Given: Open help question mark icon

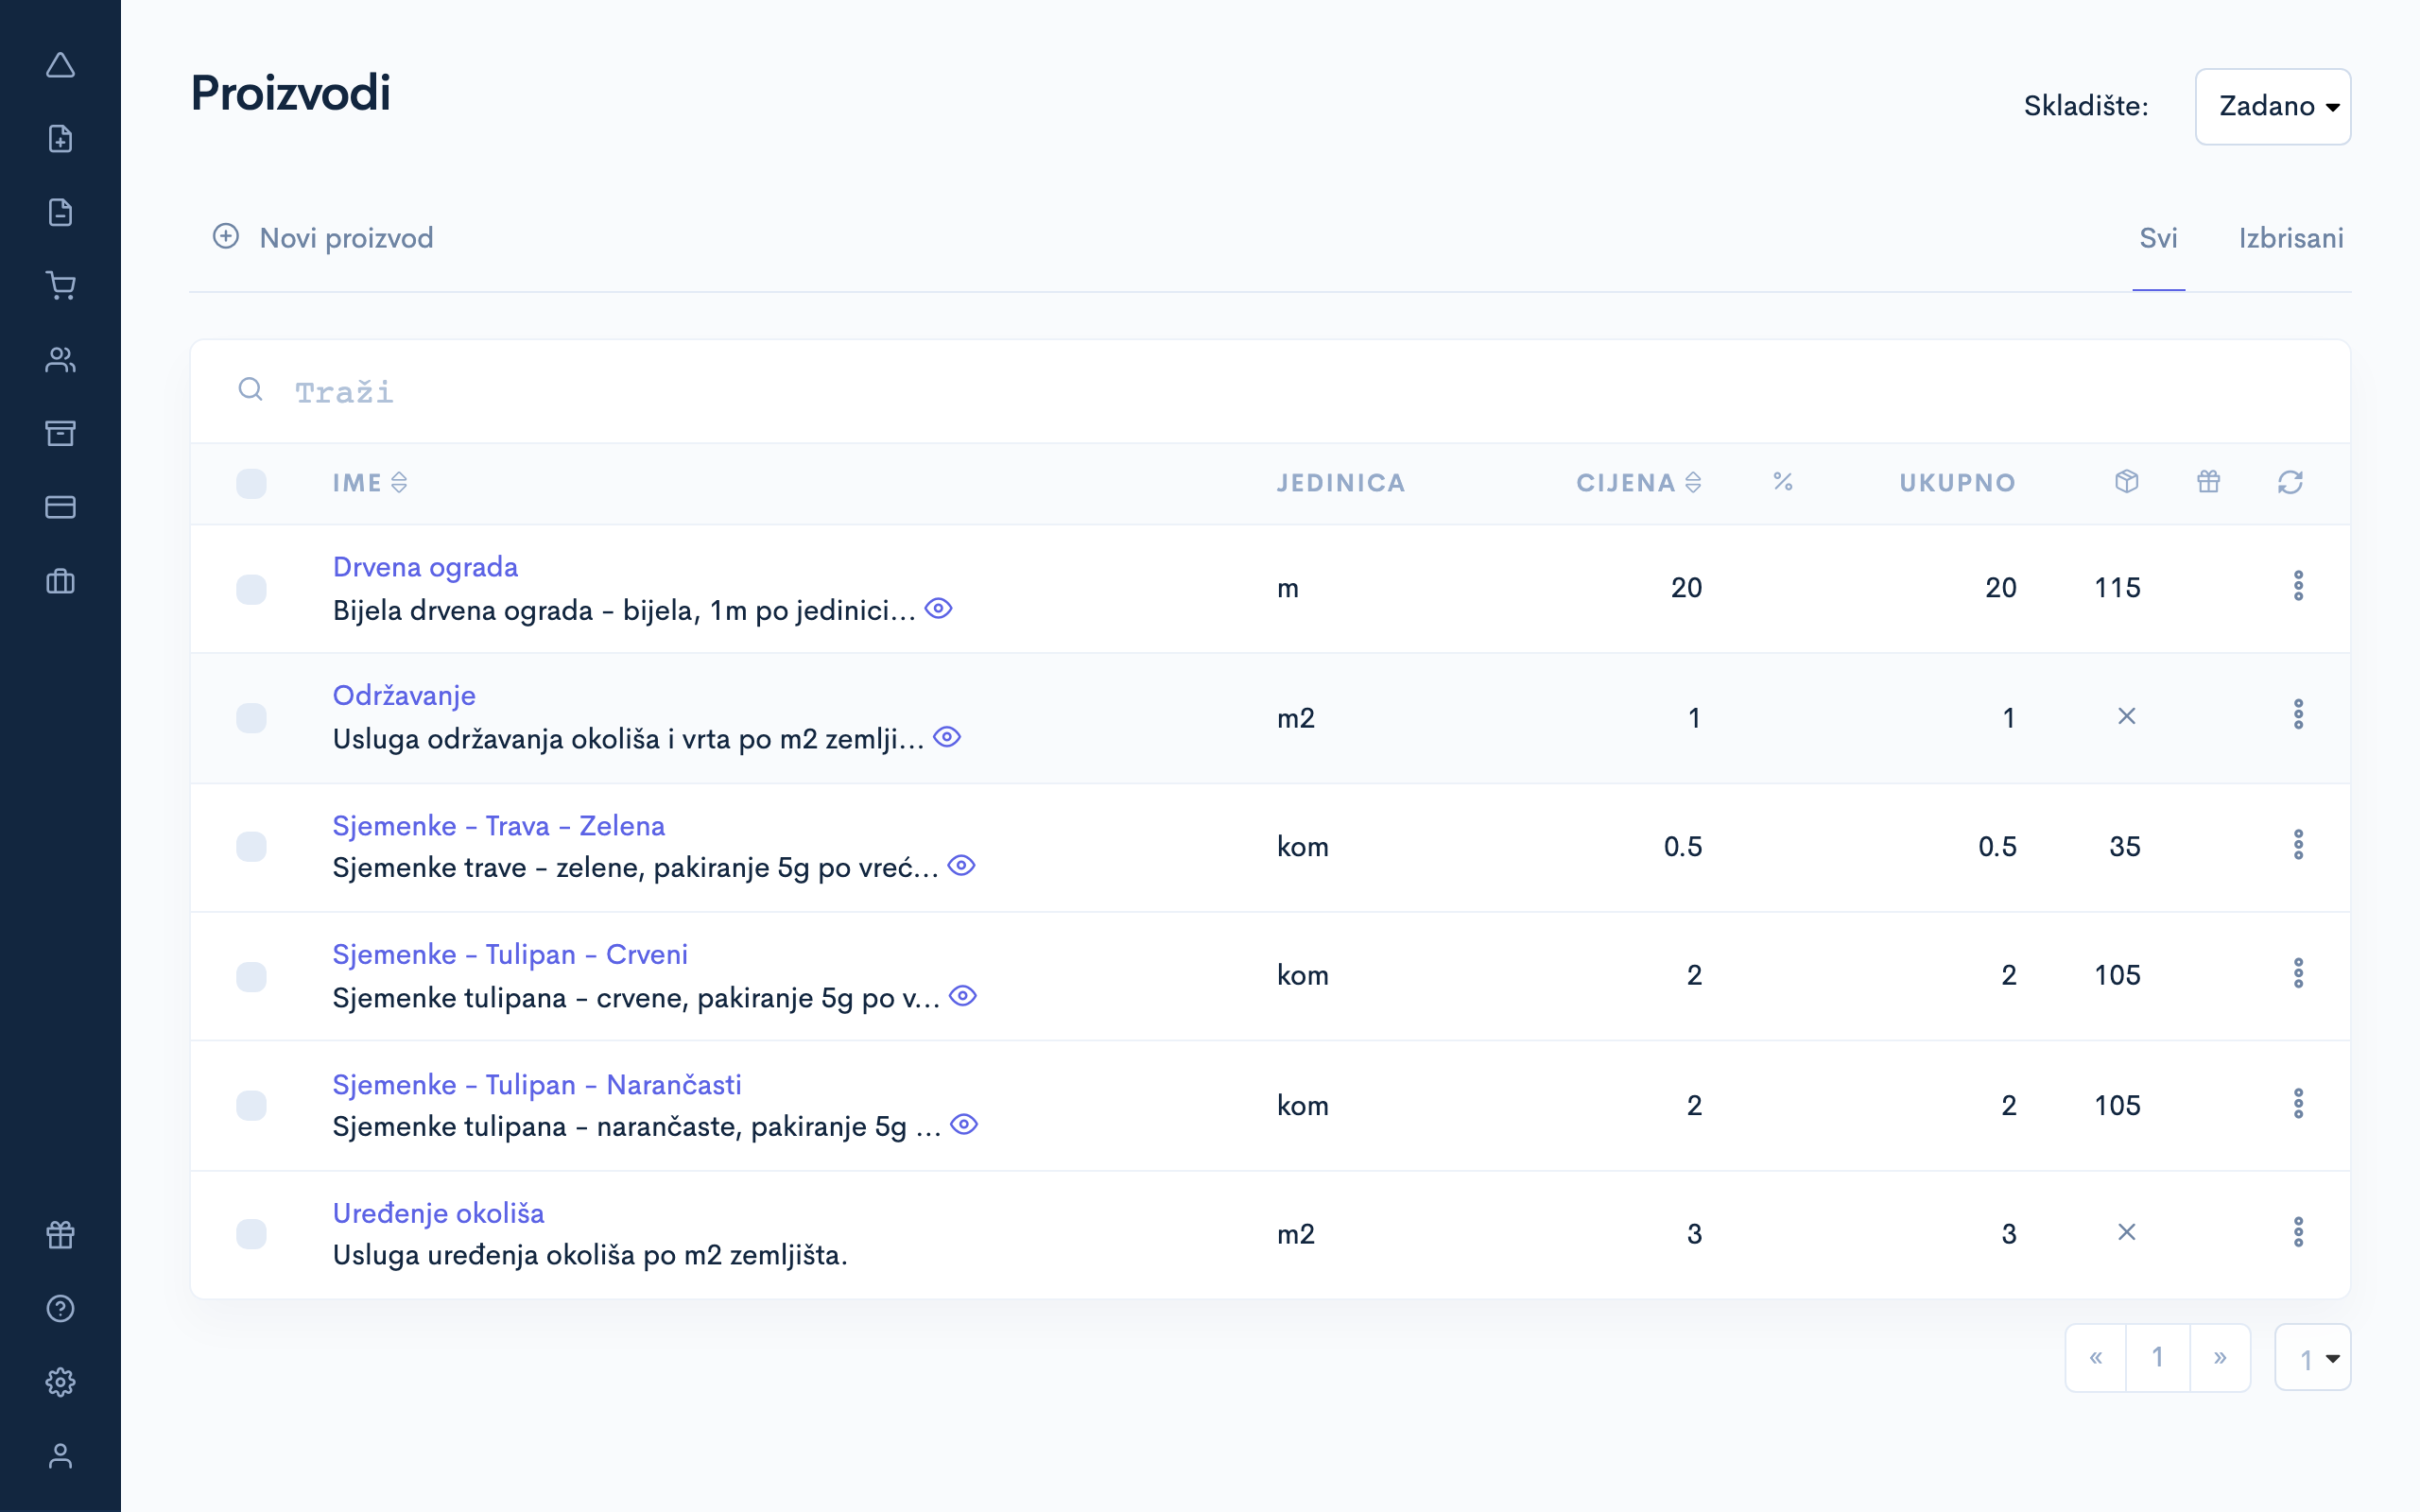Looking at the screenshot, I should tap(61, 1308).
